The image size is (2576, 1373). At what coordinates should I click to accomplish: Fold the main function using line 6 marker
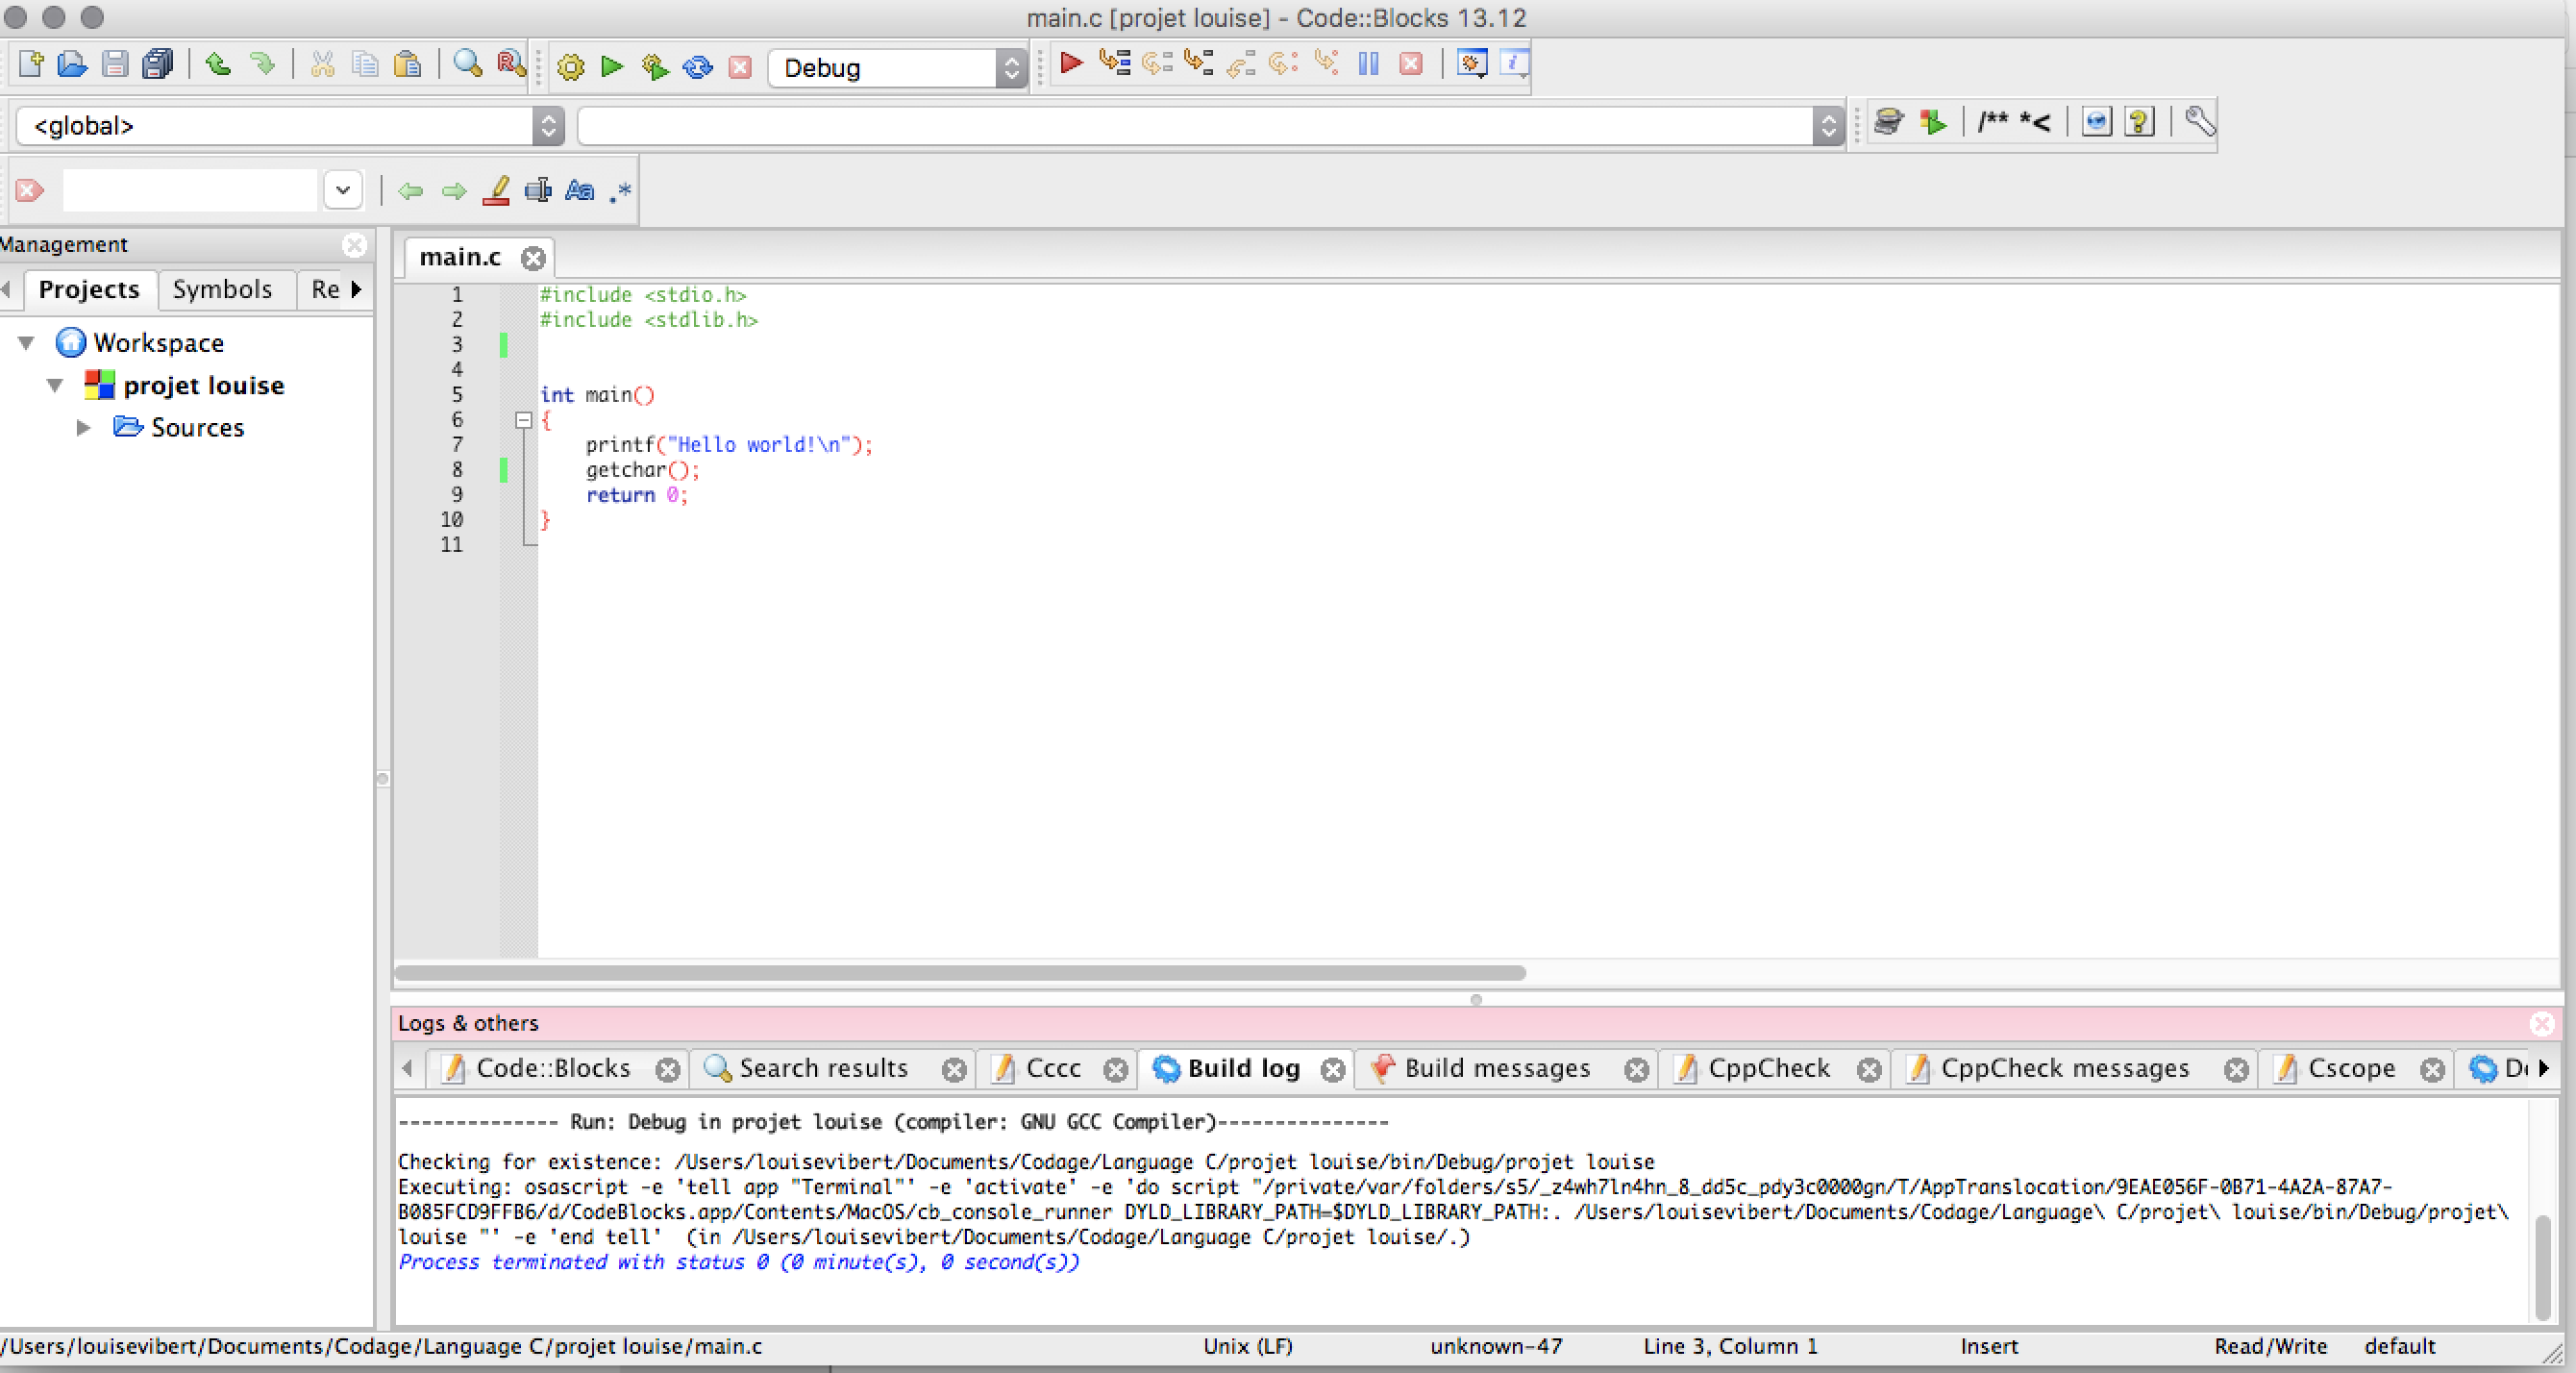pyautogui.click(x=524, y=420)
